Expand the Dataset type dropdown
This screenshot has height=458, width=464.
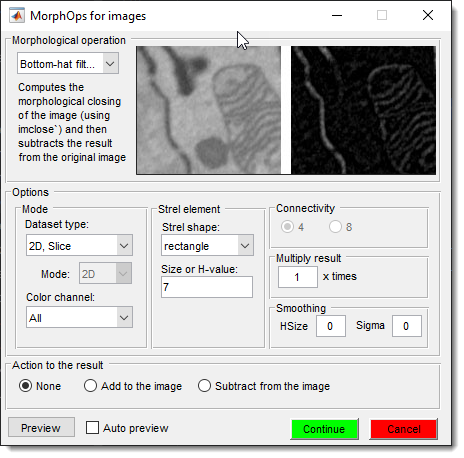pos(79,246)
